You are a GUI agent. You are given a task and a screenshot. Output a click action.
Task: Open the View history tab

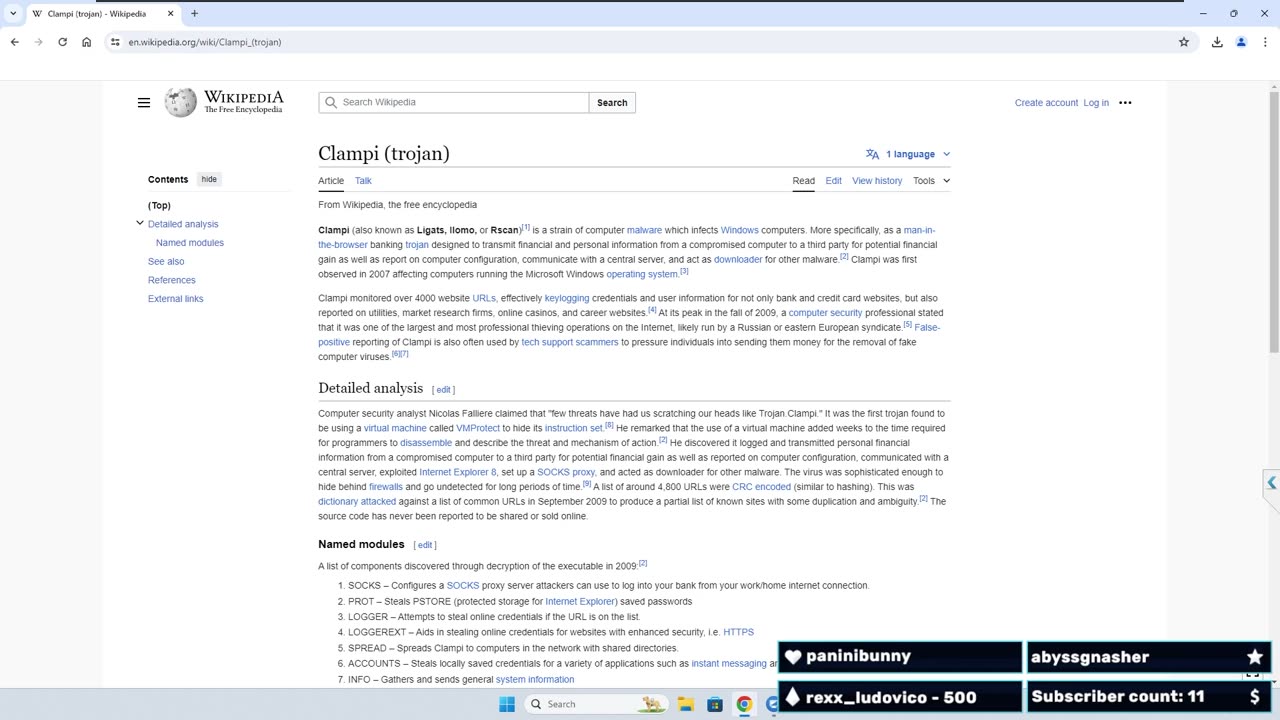point(877,181)
